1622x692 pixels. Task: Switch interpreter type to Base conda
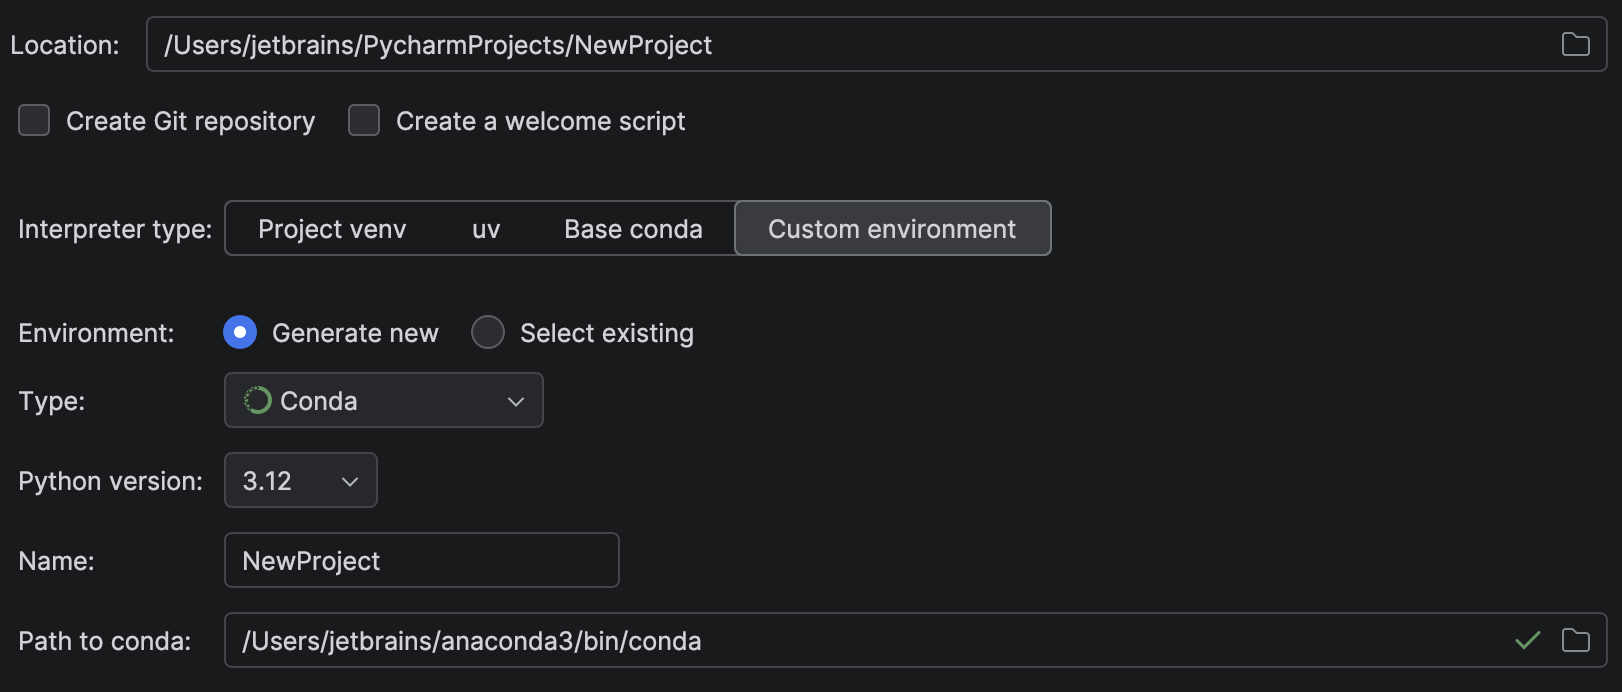coord(632,228)
